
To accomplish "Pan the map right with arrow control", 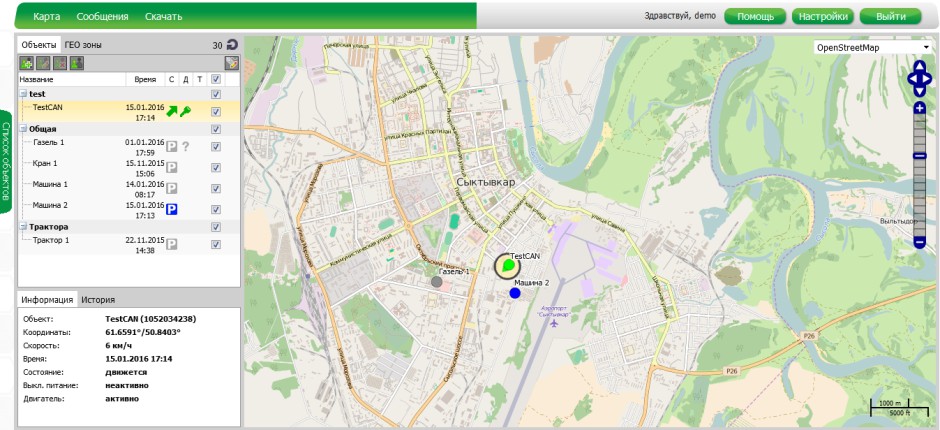I will coord(927,79).
